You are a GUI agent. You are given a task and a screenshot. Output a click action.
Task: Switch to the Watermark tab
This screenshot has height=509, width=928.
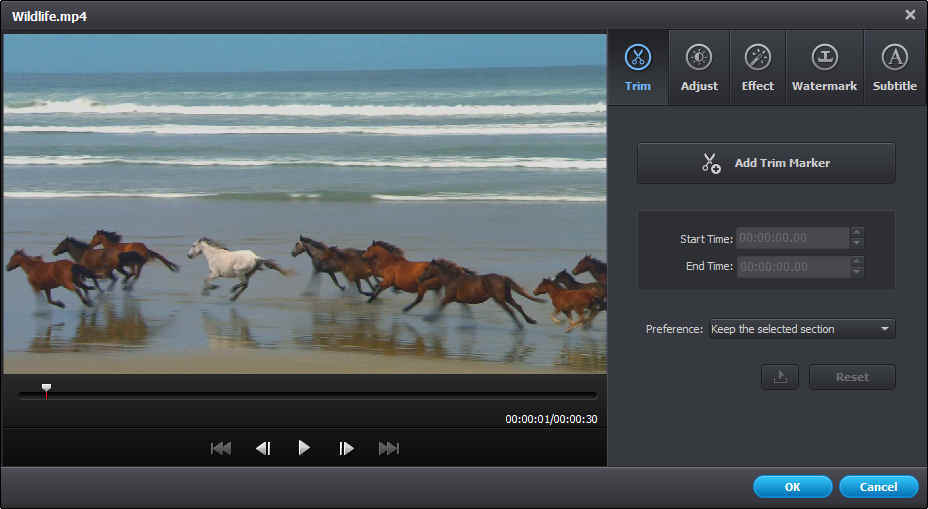point(824,67)
